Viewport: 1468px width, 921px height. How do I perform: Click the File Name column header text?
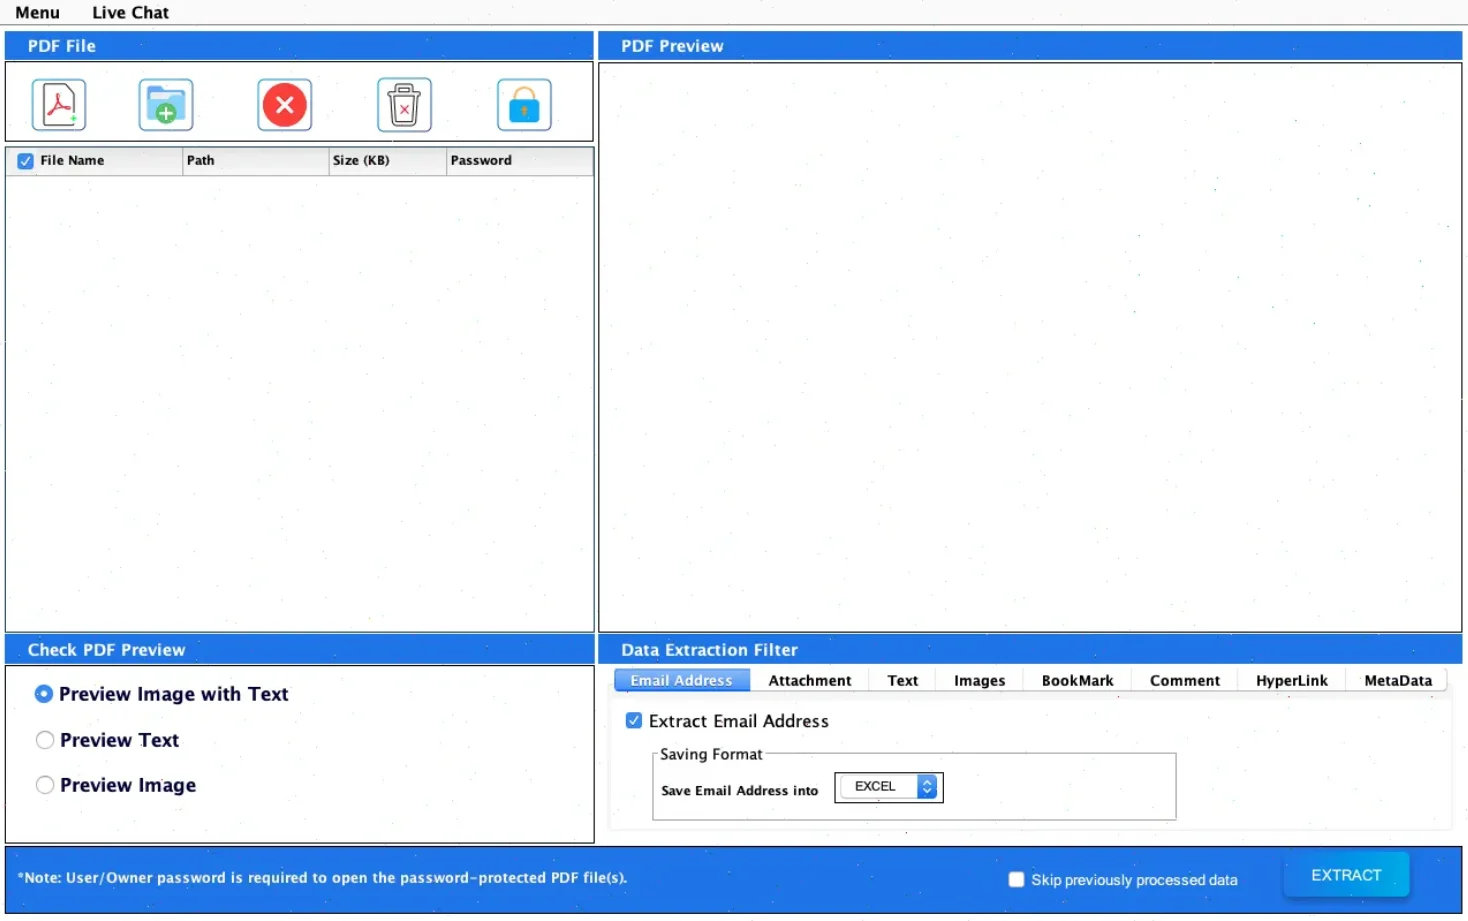[72, 160]
